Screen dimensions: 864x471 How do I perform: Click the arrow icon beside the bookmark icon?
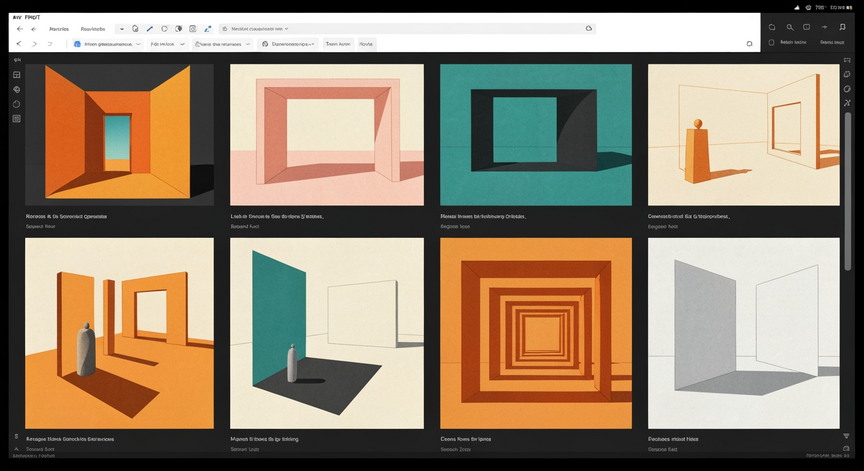(x=824, y=27)
